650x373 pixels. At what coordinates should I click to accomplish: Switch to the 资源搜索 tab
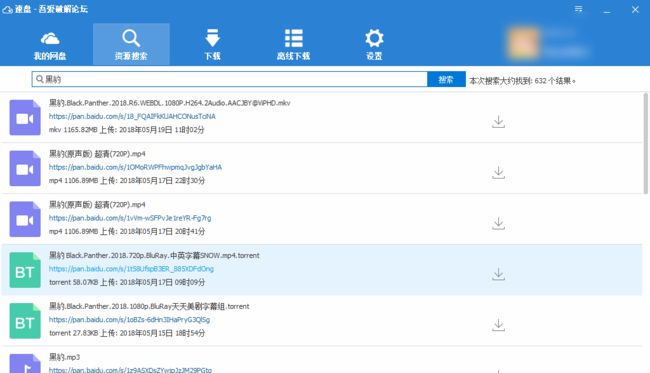pyautogui.click(x=131, y=44)
